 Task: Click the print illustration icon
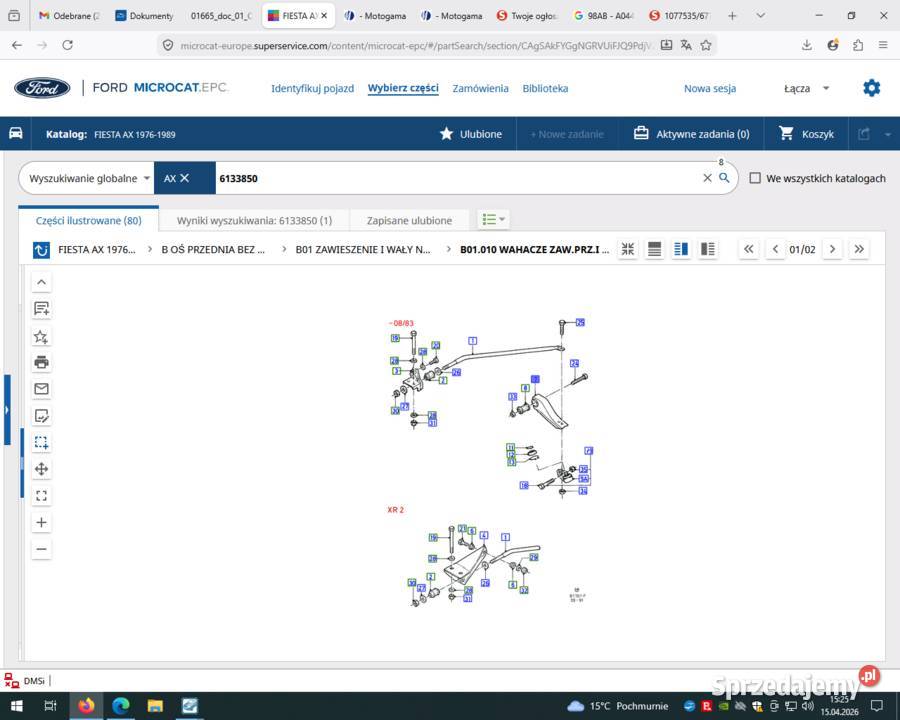41,362
